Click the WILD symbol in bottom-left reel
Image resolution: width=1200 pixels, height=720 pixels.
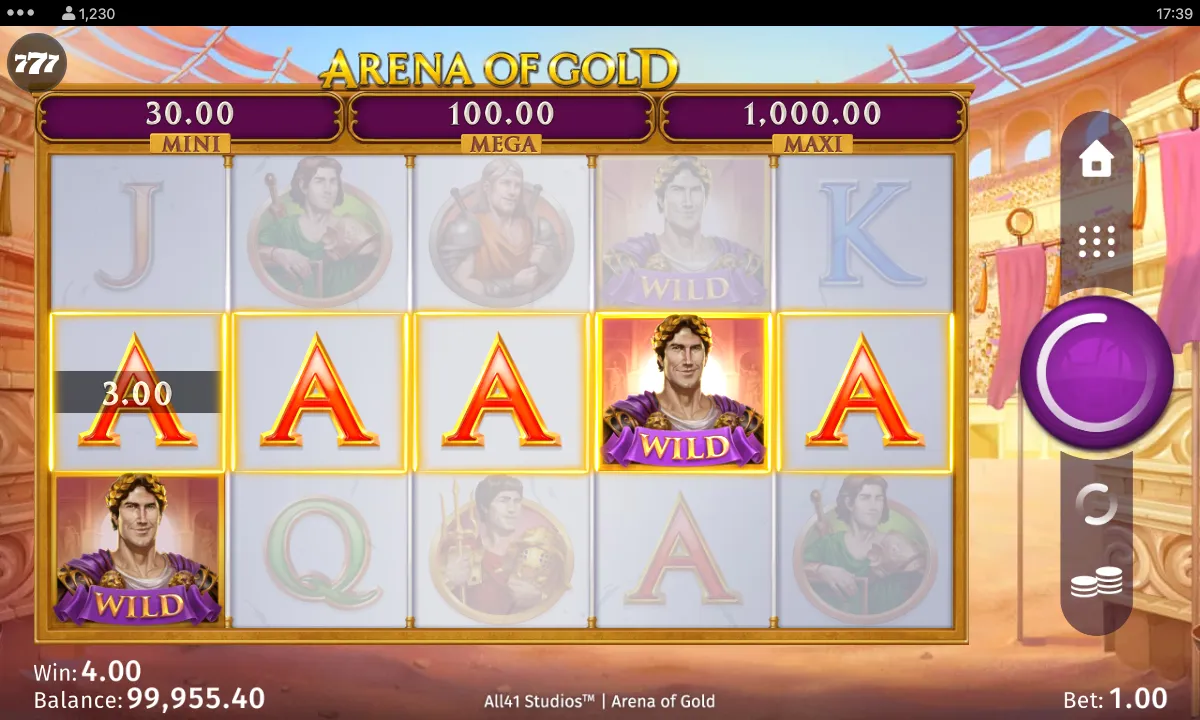point(137,549)
